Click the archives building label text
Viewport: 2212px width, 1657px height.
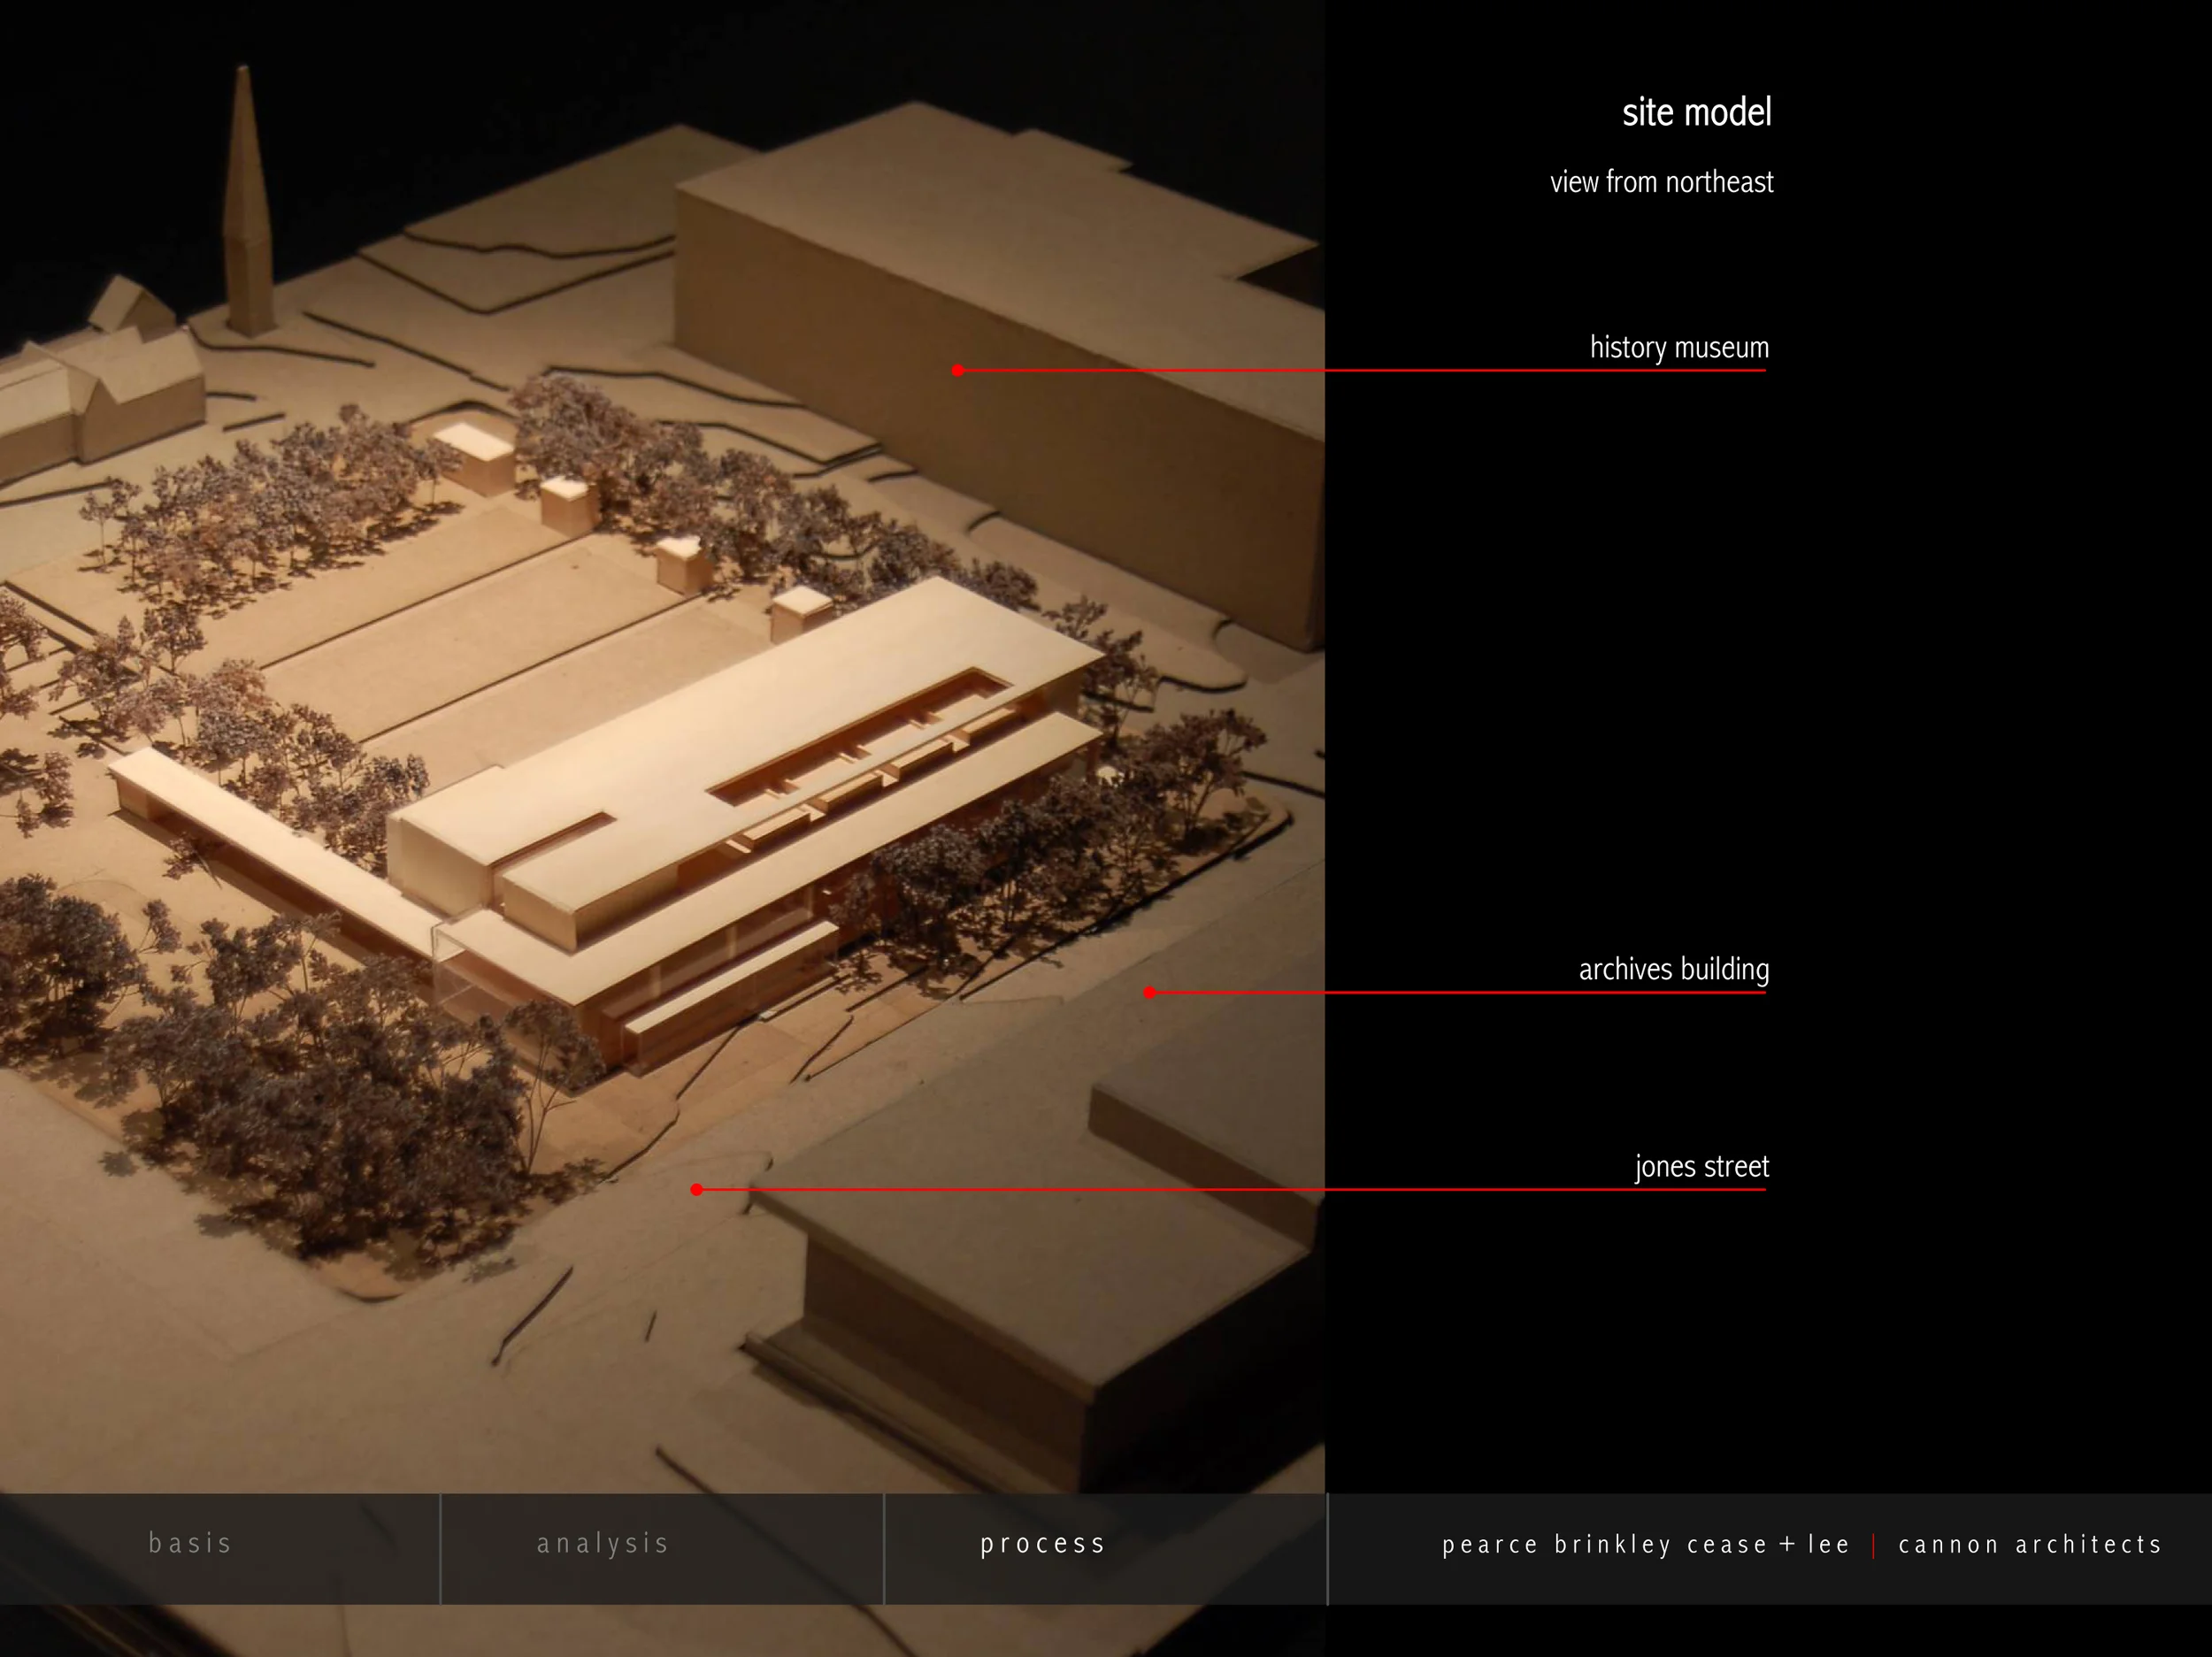point(1672,968)
